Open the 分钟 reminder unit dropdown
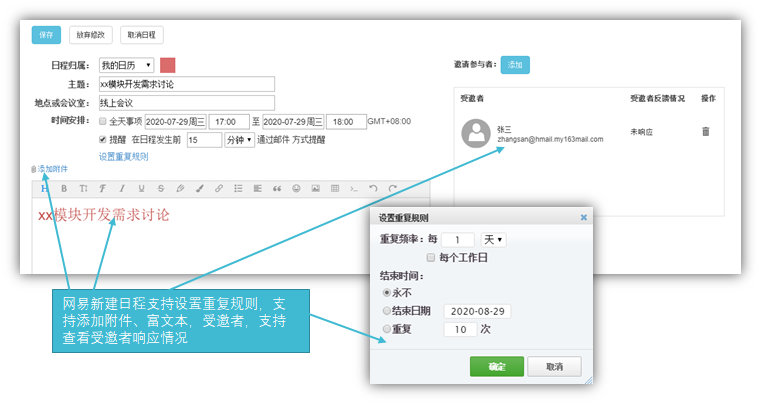The height and width of the screenshot is (404, 761). tap(239, 140)
